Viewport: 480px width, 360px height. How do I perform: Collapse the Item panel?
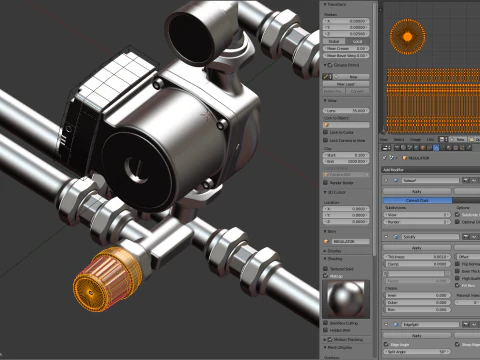pyautogui.click(x=325, y=231)
